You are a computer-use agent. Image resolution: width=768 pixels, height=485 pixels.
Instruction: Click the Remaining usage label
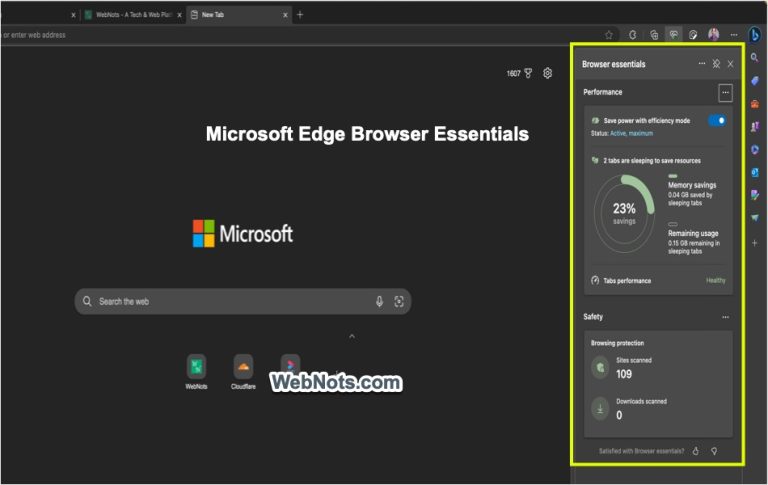click(x=693, y=233)
